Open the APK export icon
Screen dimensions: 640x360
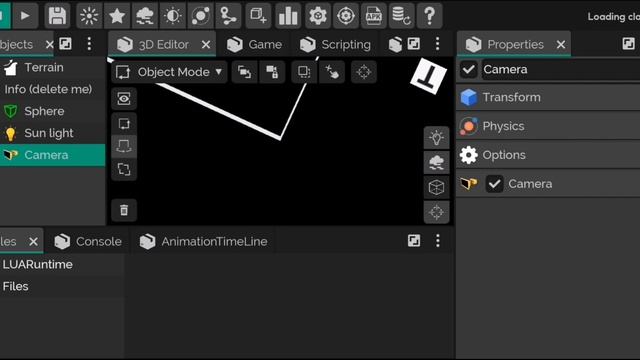(373, 16)
